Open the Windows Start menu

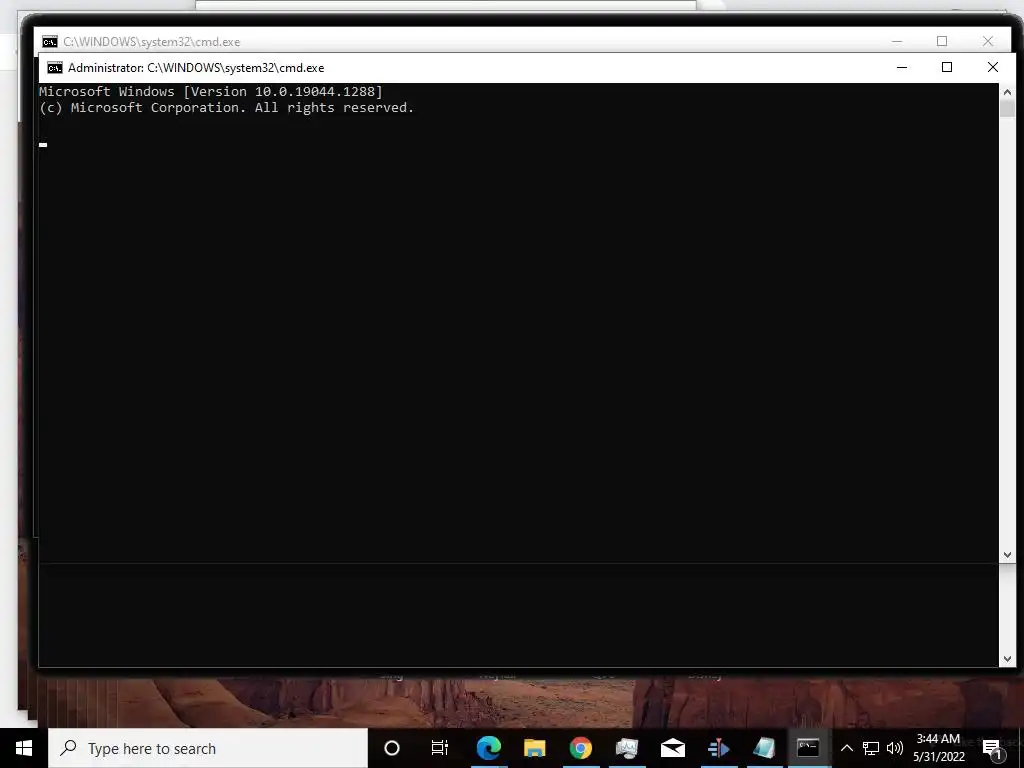pyautogui.click(x=24, y=748)
